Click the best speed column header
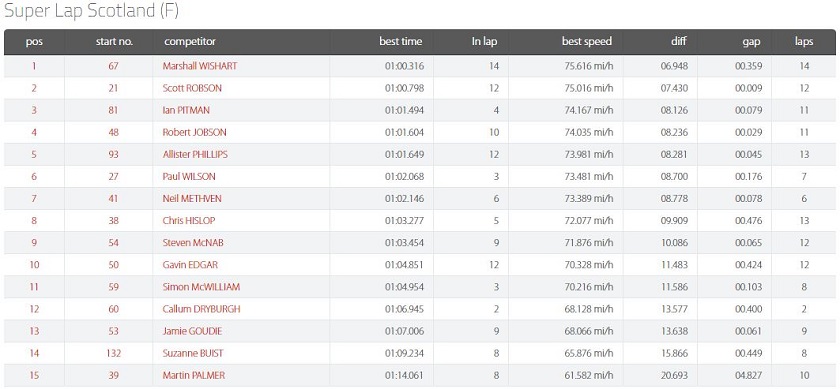The width and height of the screenshot is (840, 389). (x=587, y=41)
